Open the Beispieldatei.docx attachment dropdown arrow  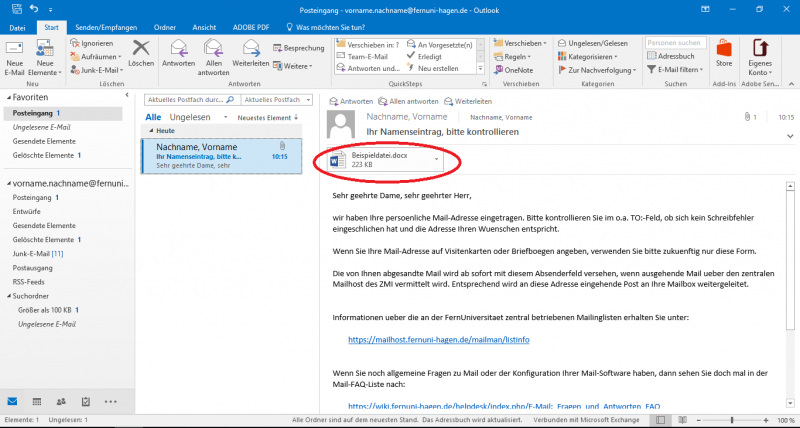[436, 158]
